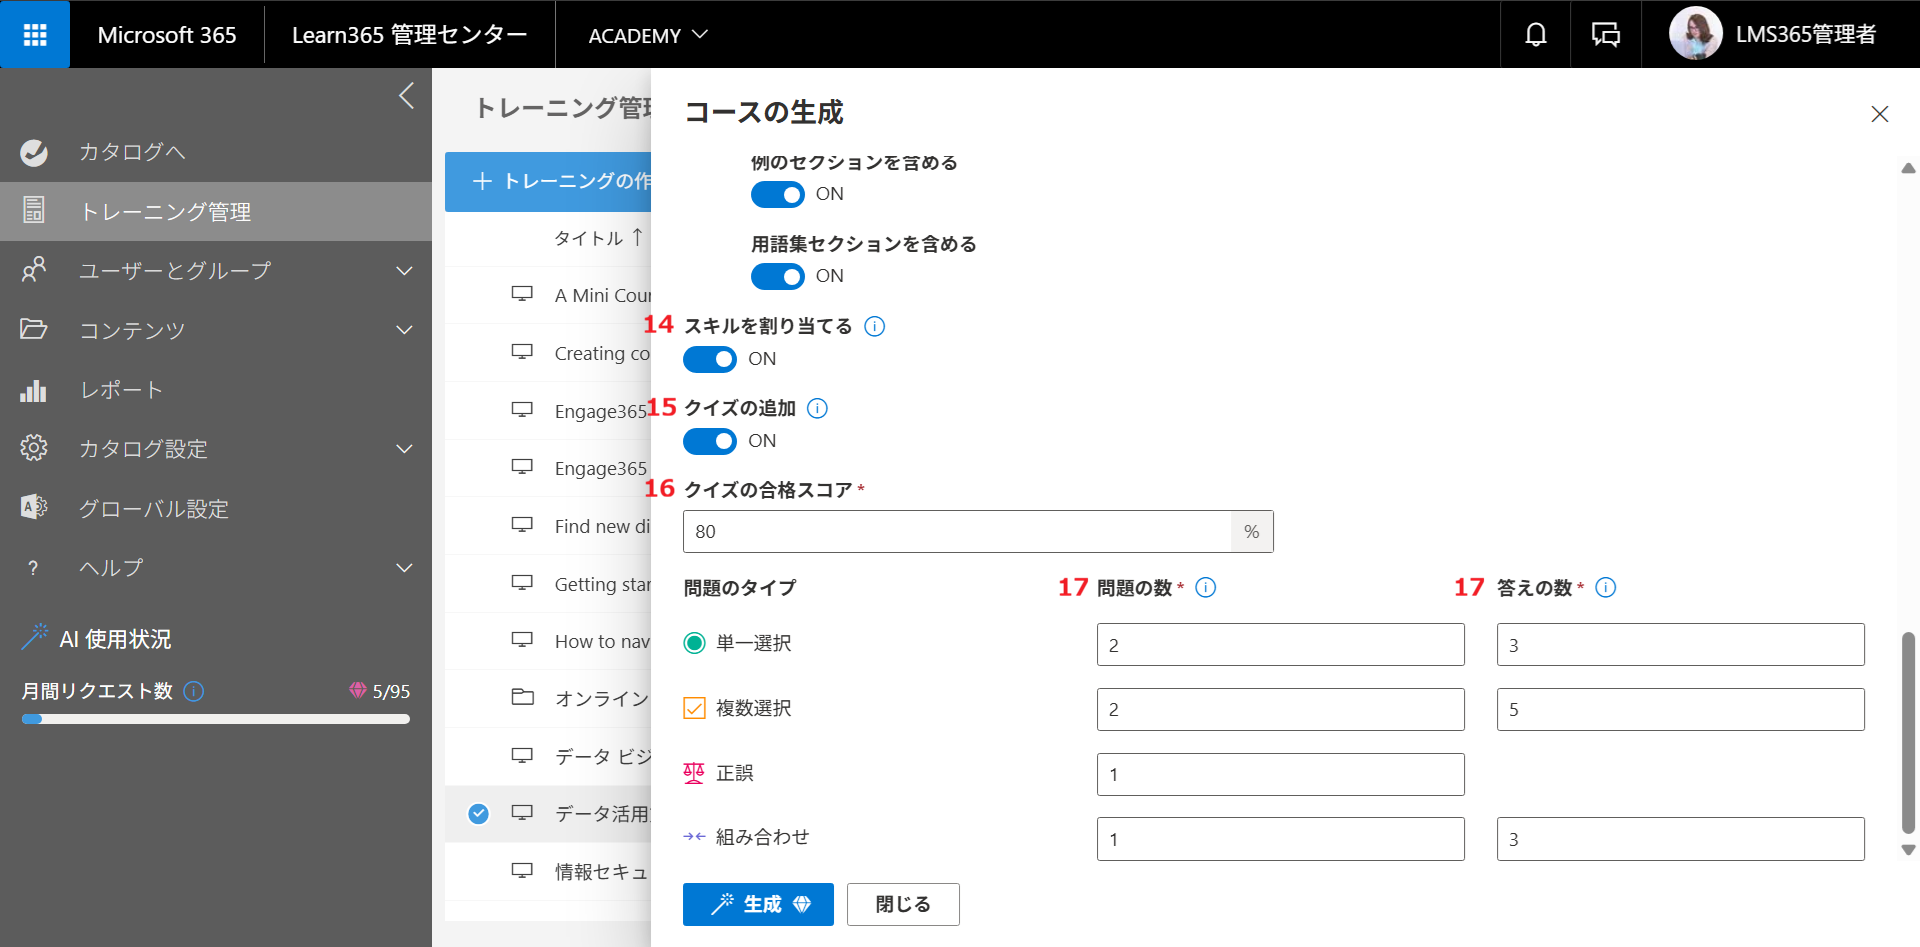
Task: Click the scrollbar up arrow
Action: [x=1908, y=168]
